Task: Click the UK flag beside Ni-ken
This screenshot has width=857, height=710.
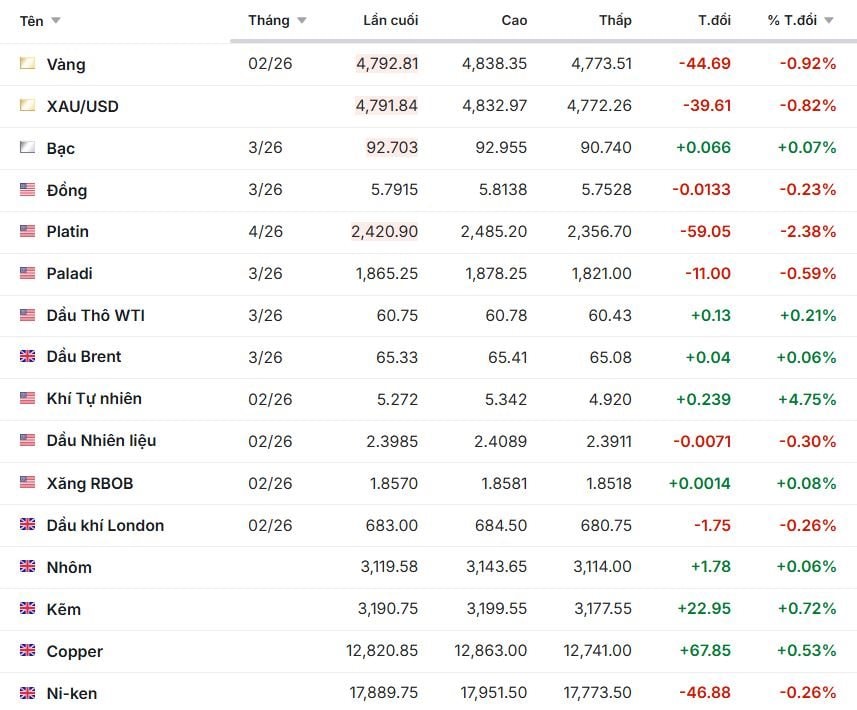Action: click(x=27, y=692)
